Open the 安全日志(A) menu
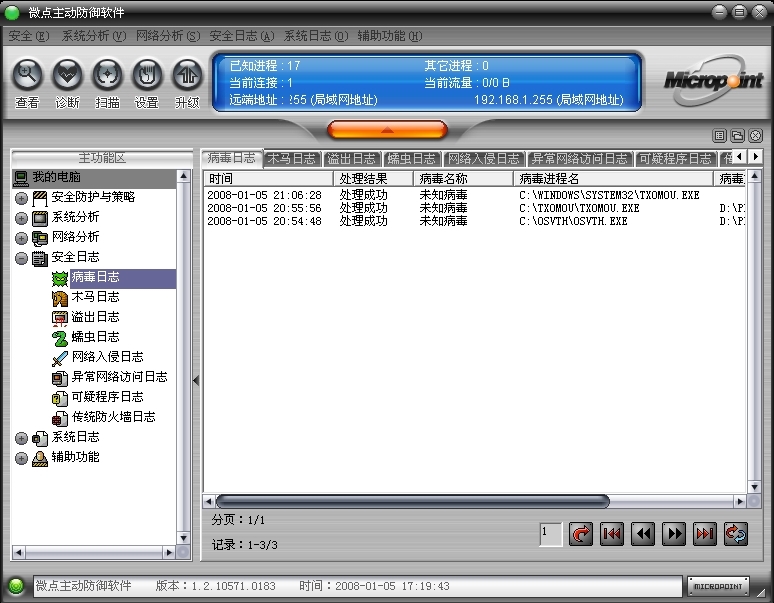This screenshot has height=603, width=774. pos(241,36)
